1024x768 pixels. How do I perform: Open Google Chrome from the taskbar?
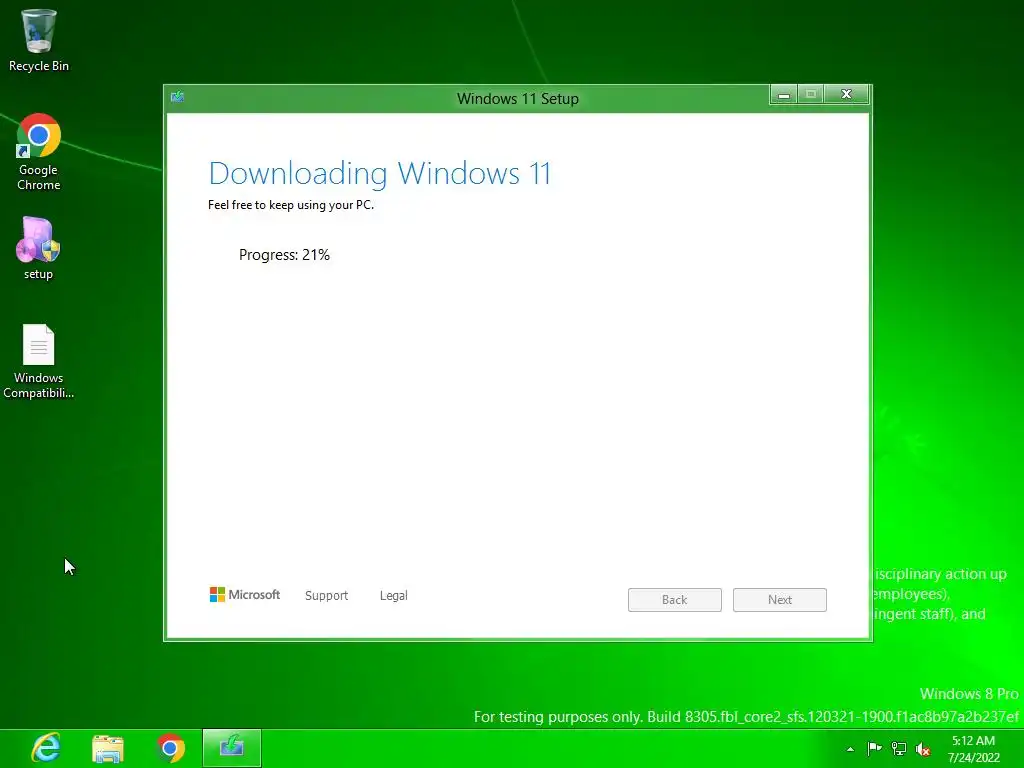click(x=170, y=748)
